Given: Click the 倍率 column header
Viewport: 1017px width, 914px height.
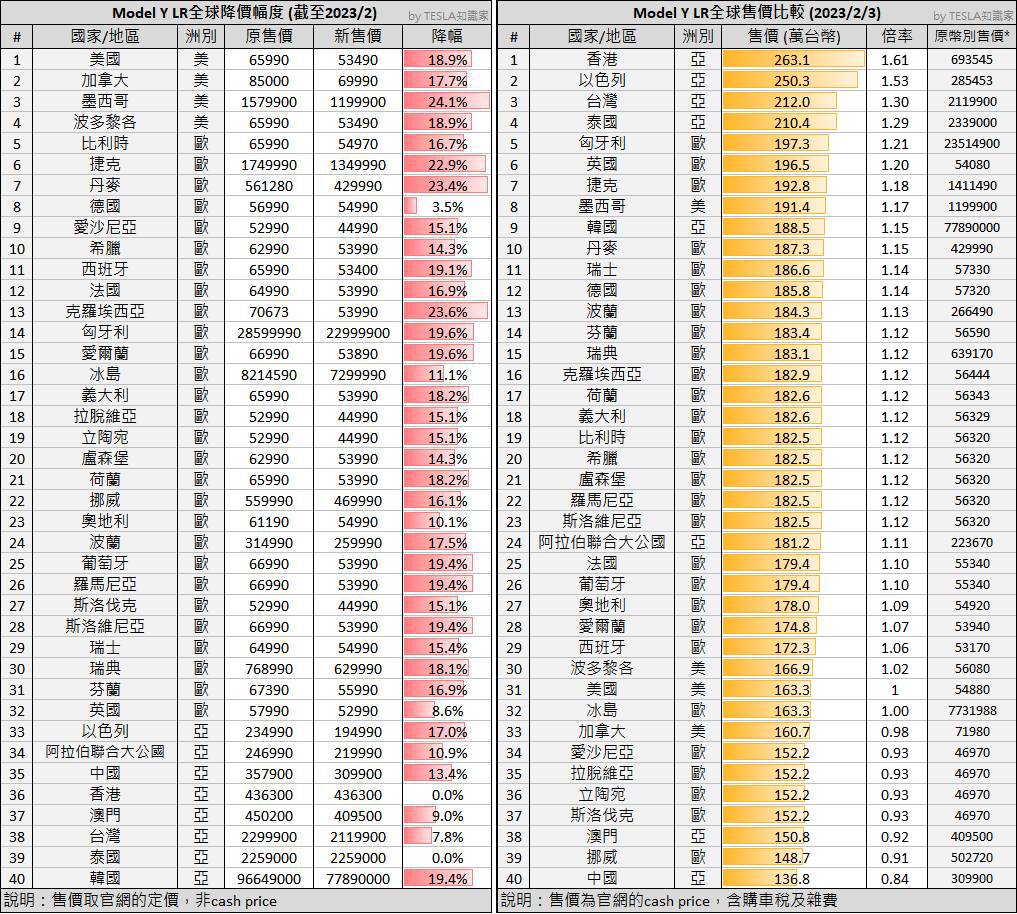Looking at the screenshot, I should click(896, 36).
